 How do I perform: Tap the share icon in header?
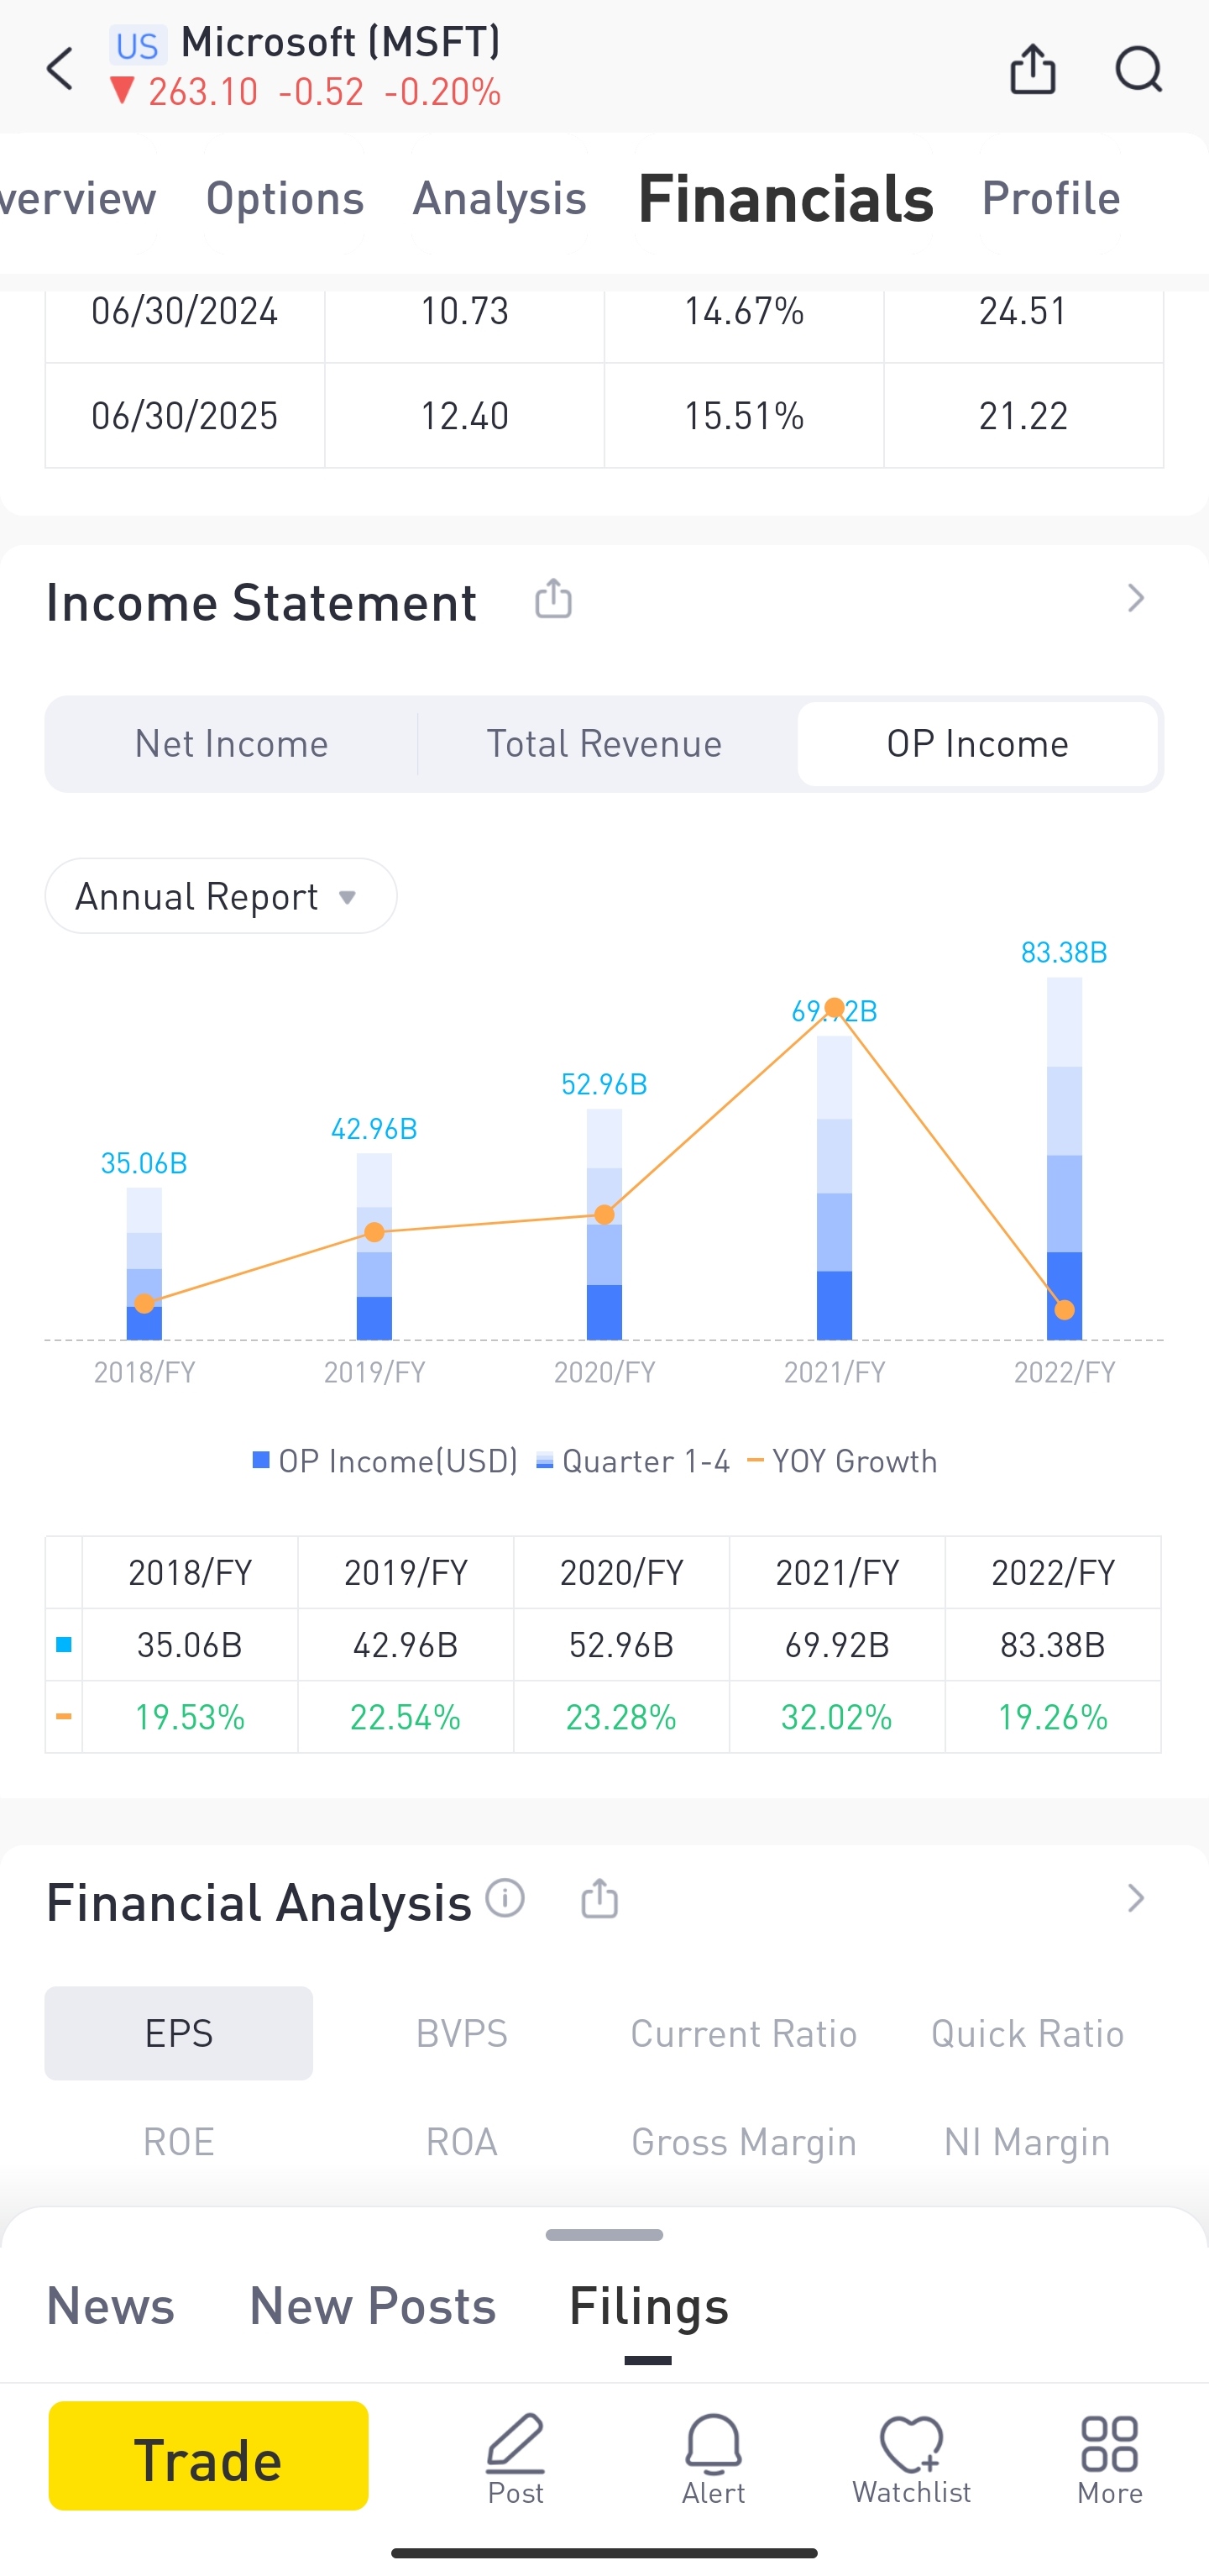[1031, 69]
